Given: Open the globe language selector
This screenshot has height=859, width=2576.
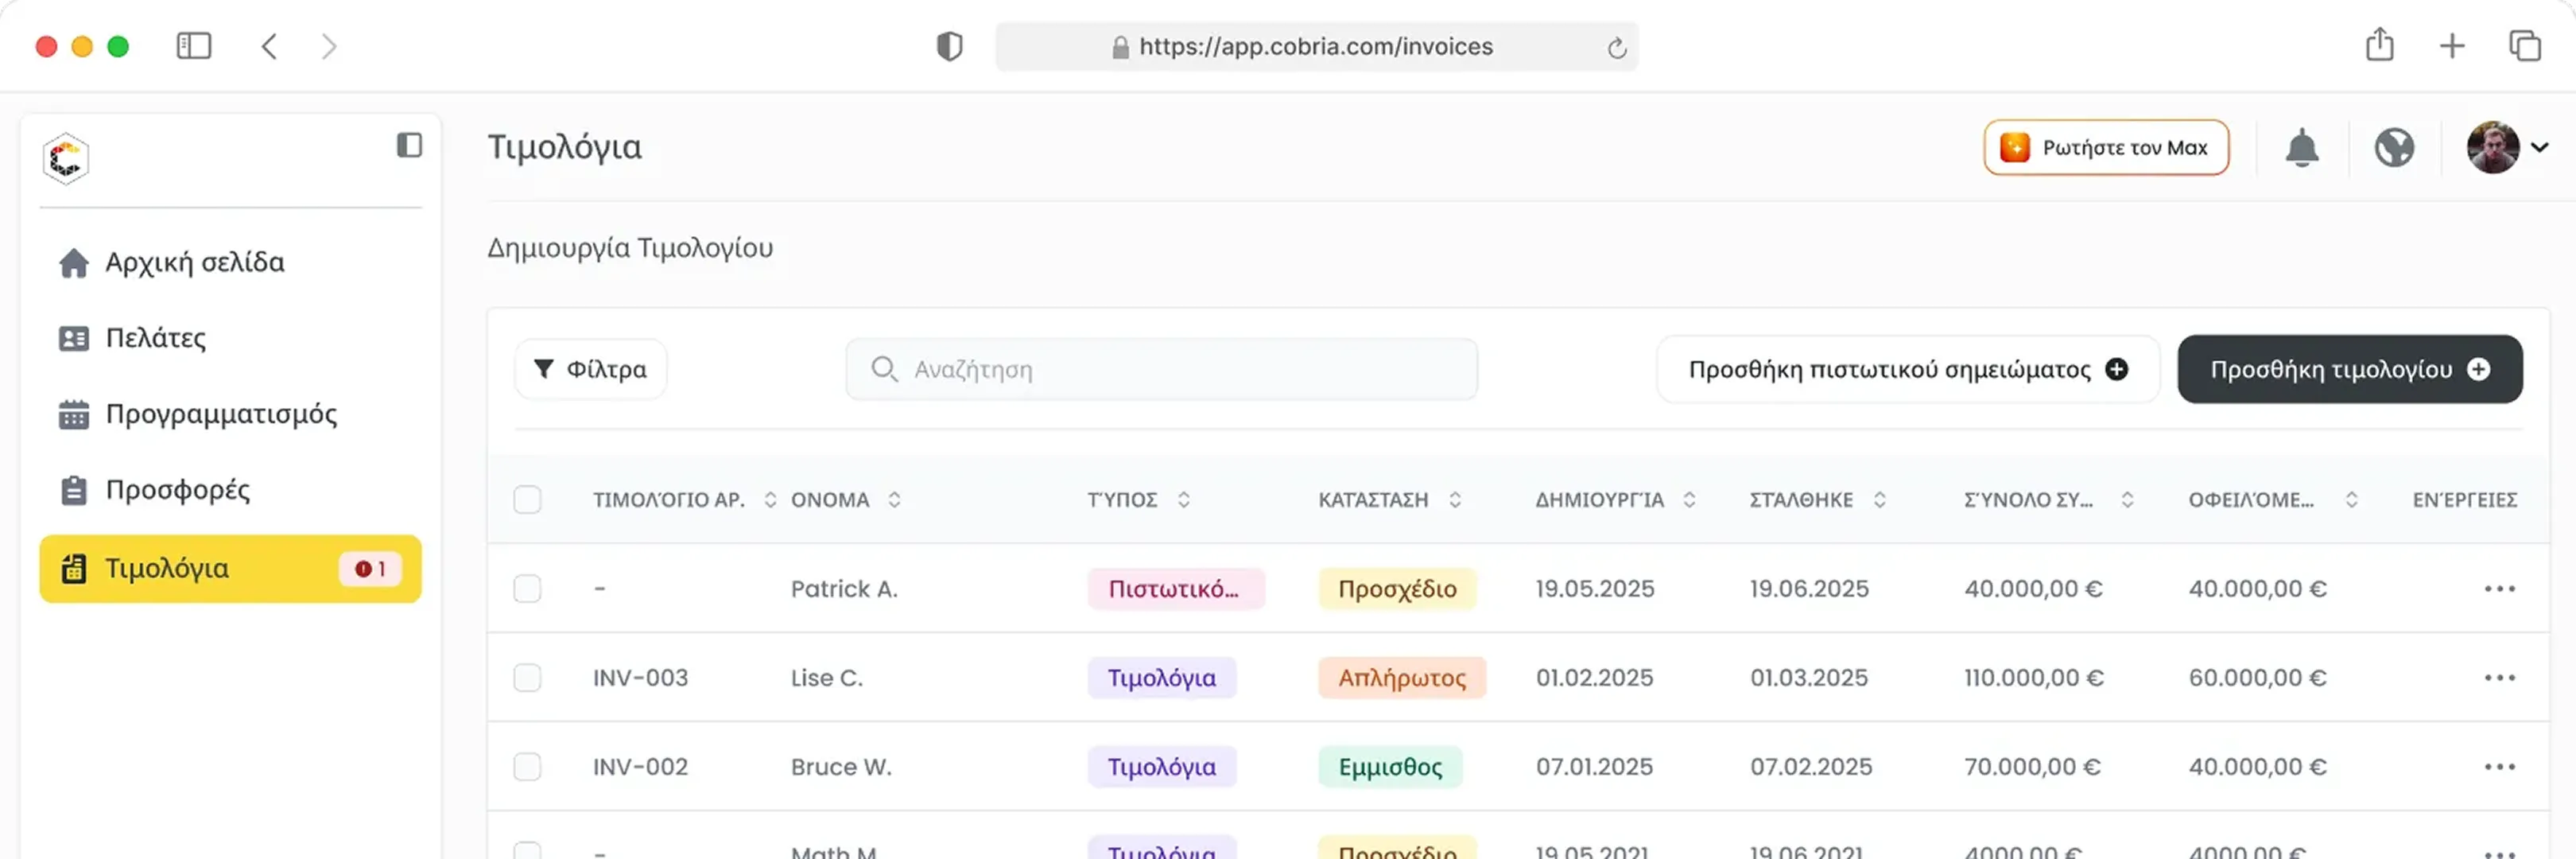Looking at the screenshot, I should (2394, 148).
